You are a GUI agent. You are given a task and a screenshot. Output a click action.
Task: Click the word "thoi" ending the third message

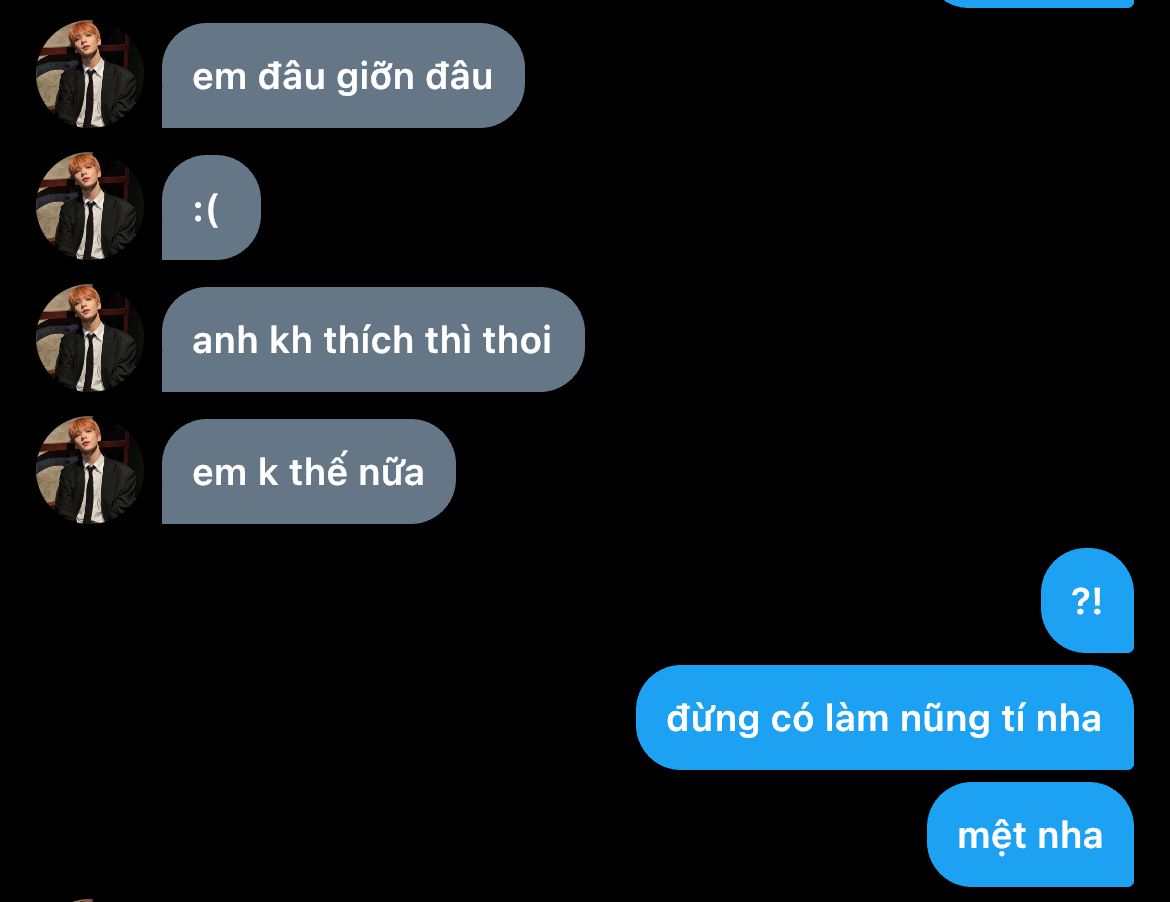pyautogui.click(x=516, y=340)
